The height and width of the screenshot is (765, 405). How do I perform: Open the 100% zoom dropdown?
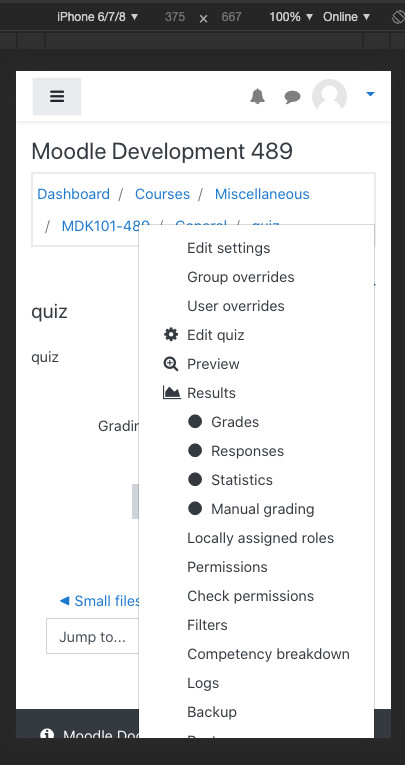(291, 17)
